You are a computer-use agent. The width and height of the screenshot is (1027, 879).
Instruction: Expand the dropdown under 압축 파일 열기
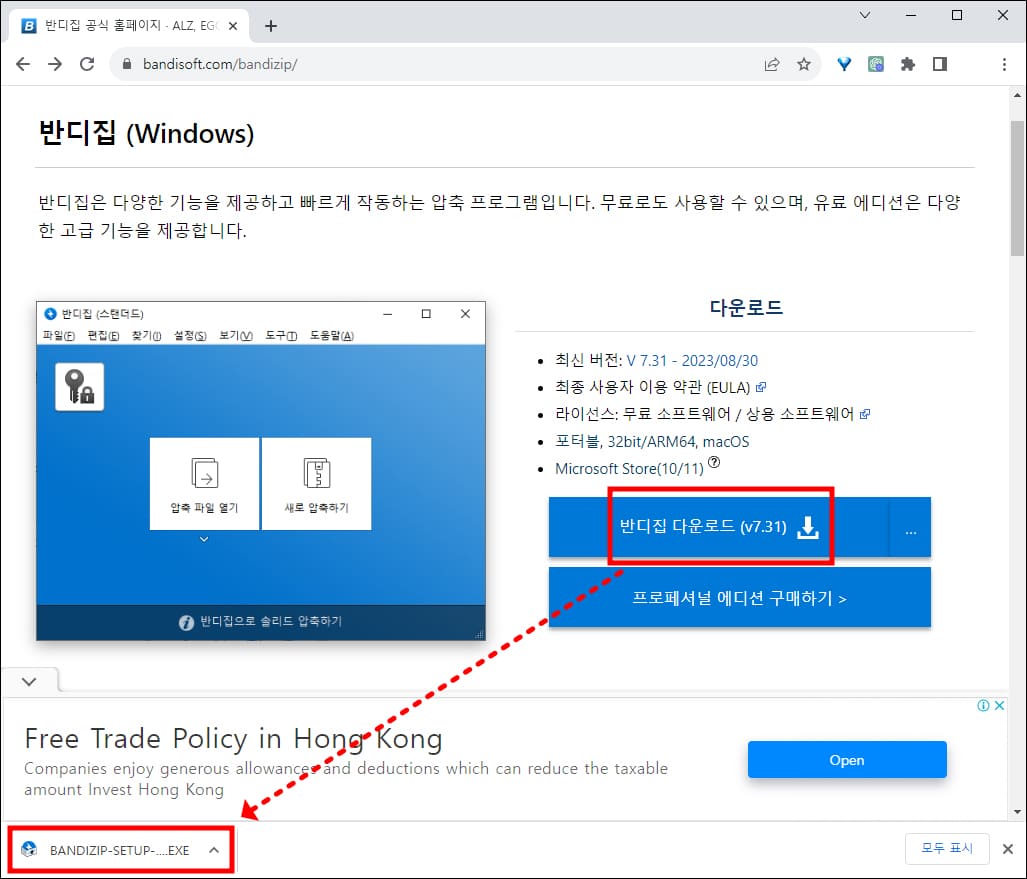204,539
